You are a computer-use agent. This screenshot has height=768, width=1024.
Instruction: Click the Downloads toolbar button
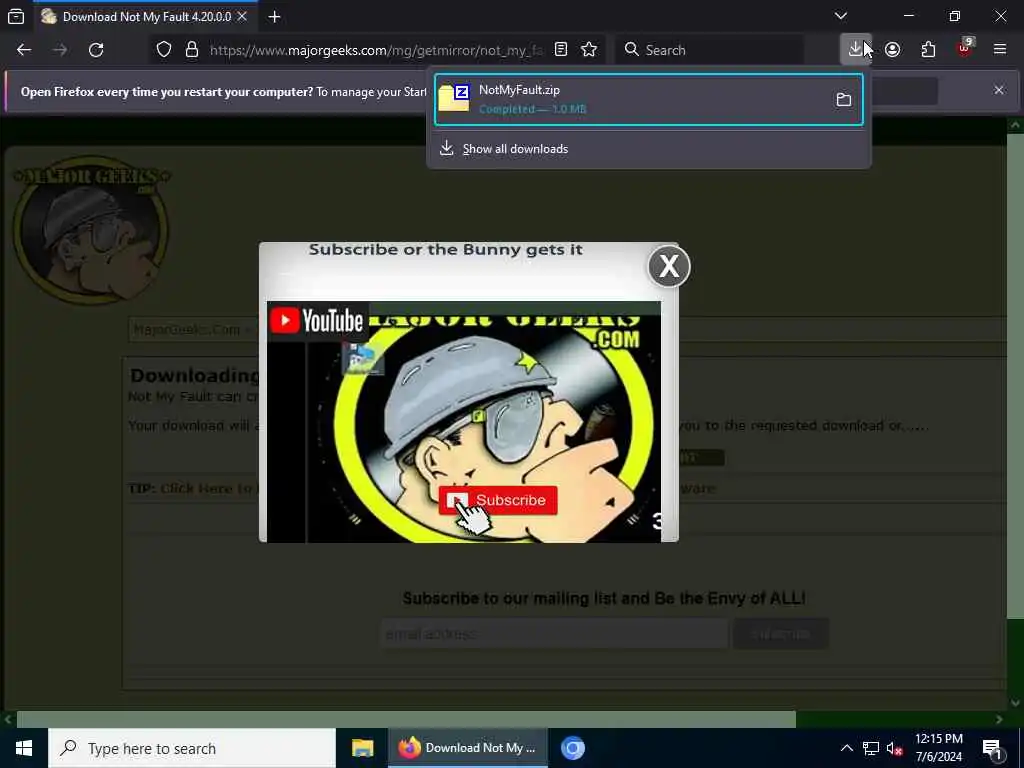coord(856,50)
